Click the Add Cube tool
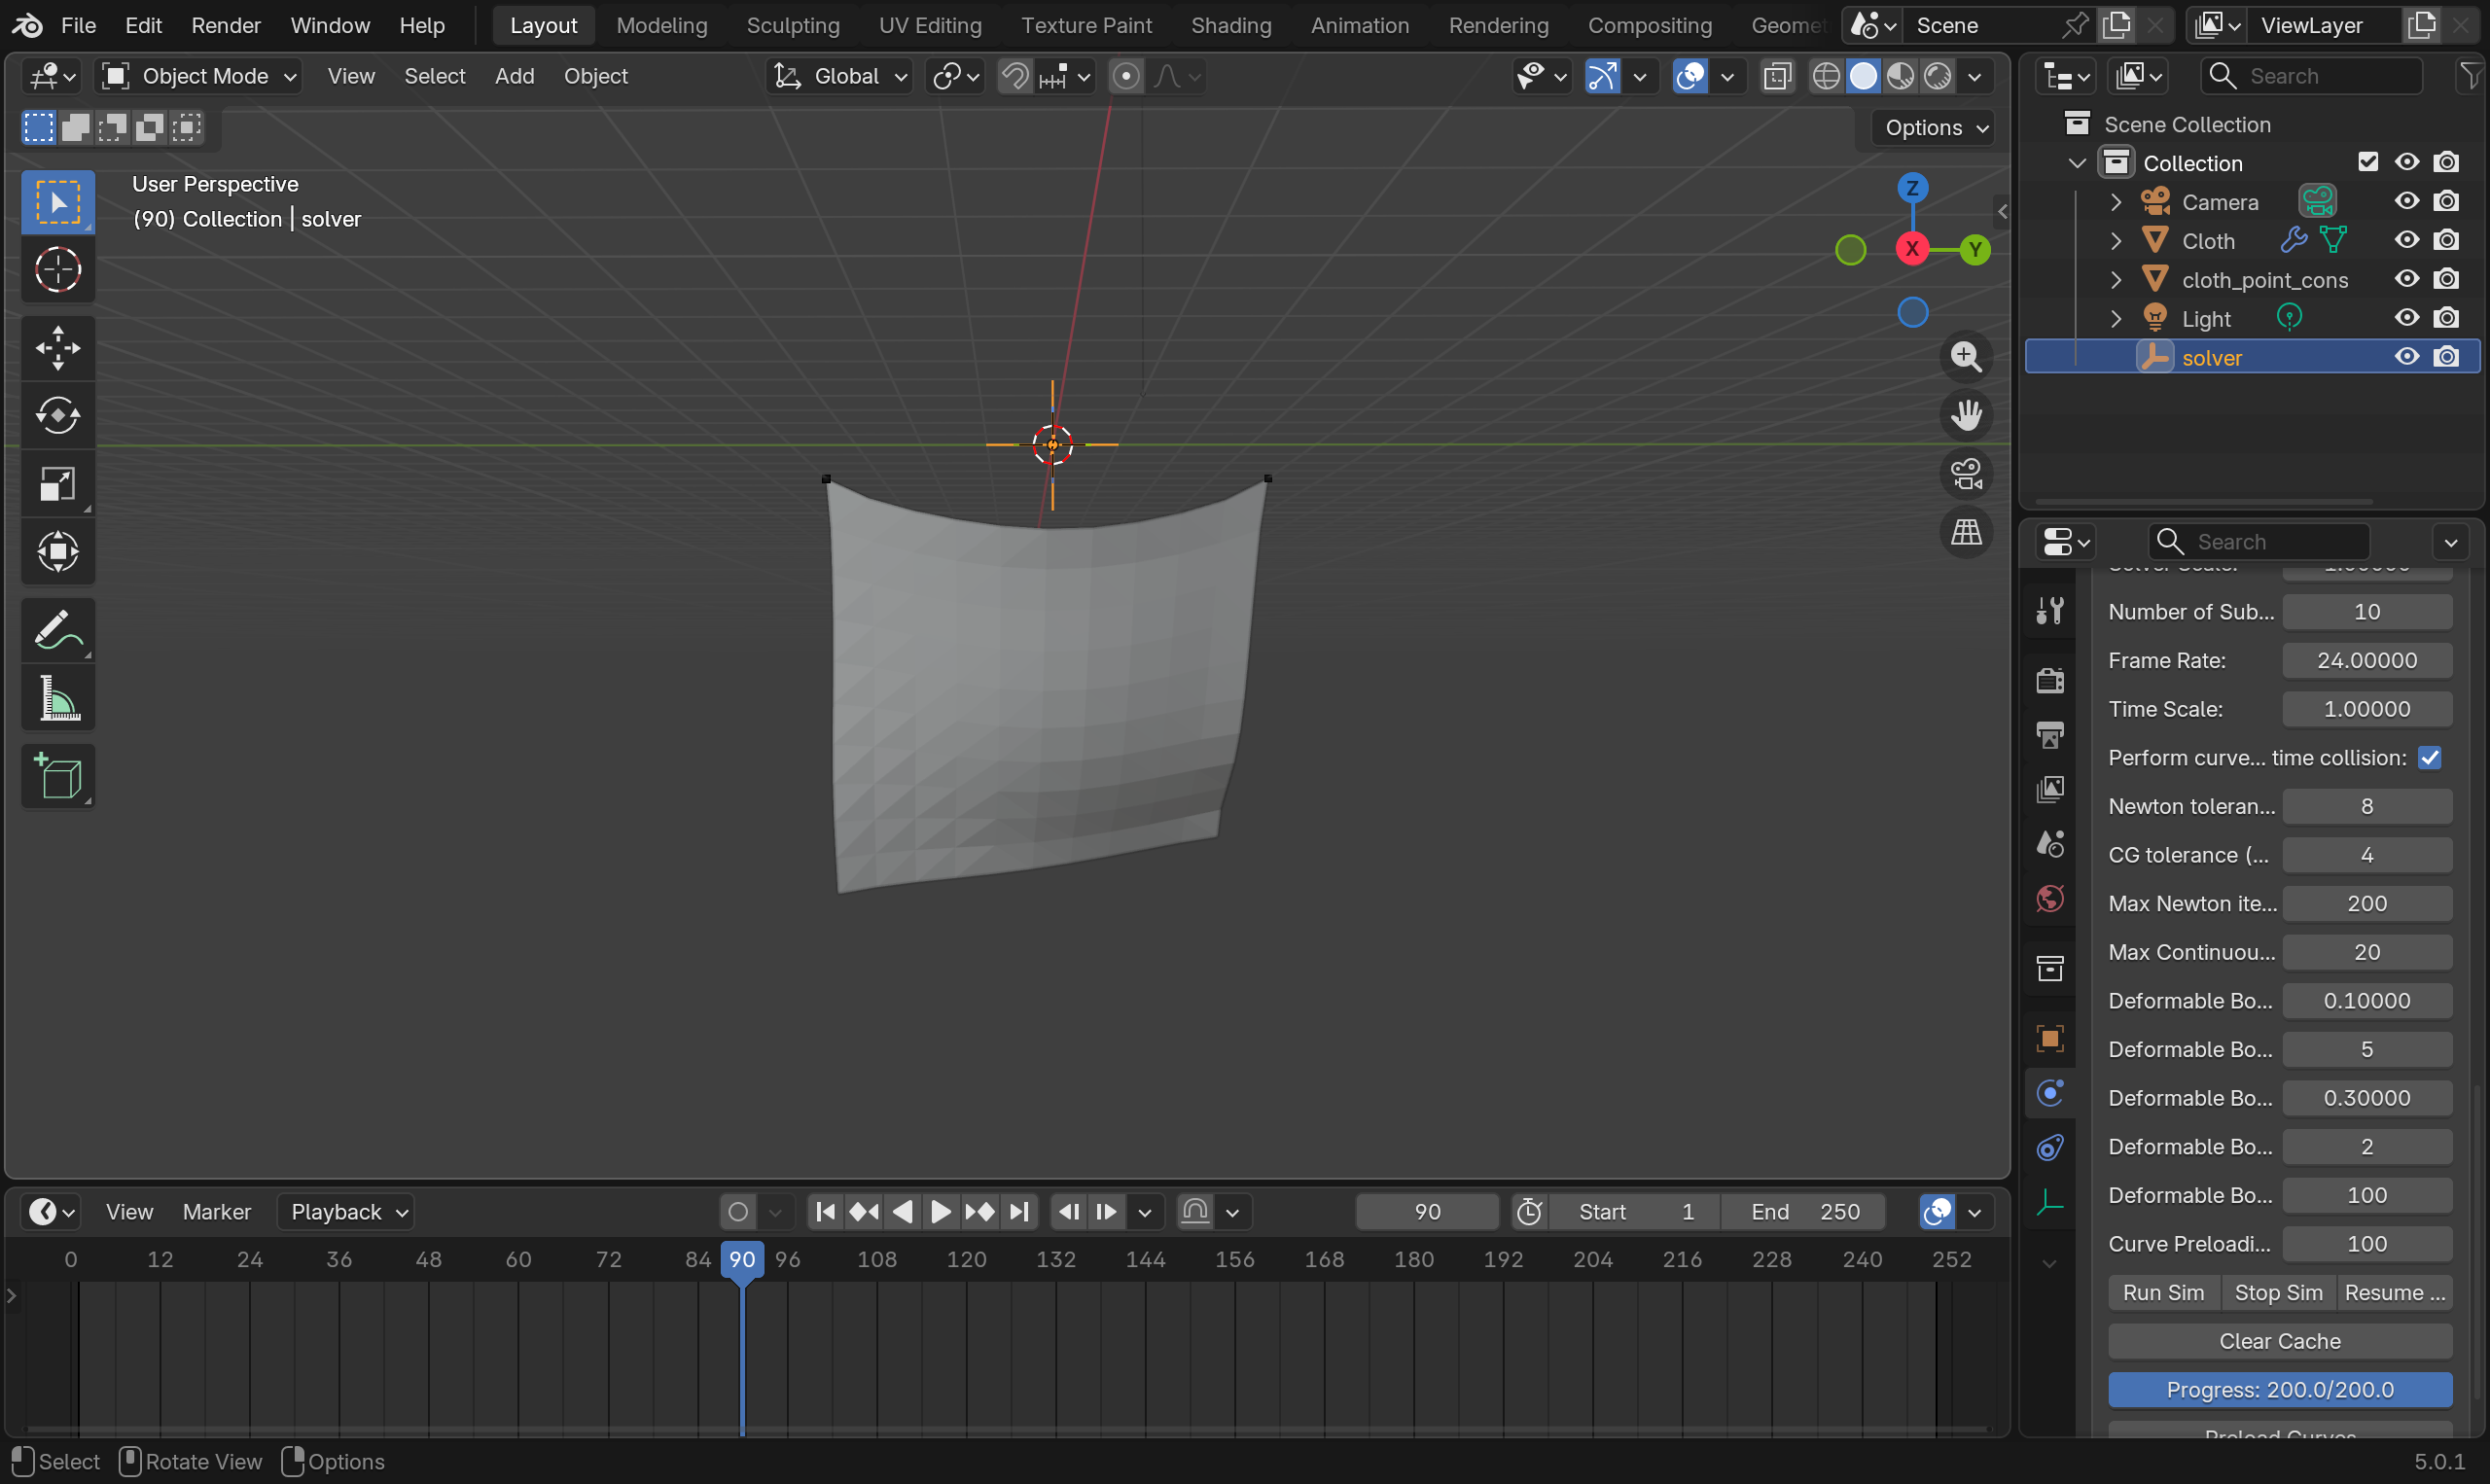The image size is (2490, 1484). [58, 776]
